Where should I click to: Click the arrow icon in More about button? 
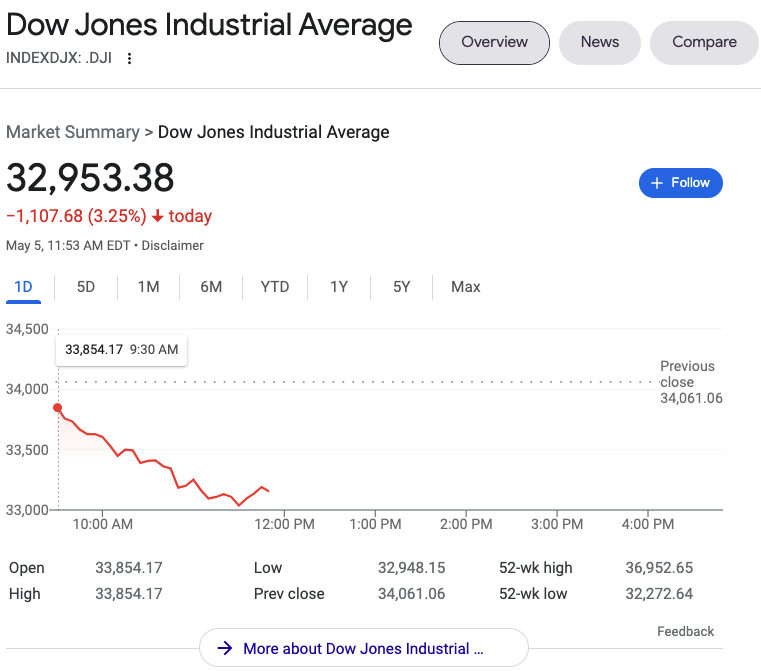click(x=225, y=648)
